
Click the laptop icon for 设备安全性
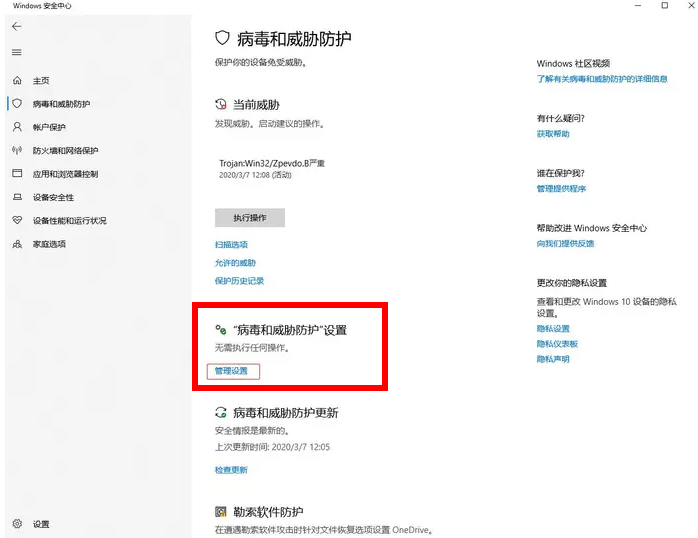coord(17,197)
